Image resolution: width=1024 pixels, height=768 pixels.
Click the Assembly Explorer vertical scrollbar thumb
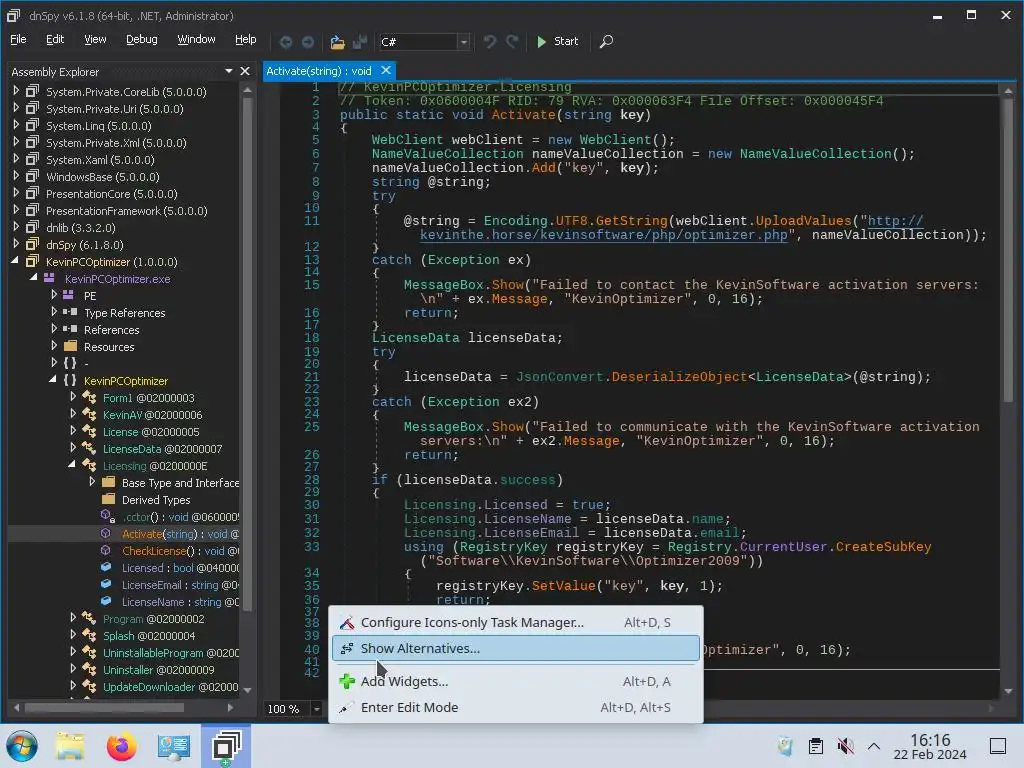click(x=248, y=355)
